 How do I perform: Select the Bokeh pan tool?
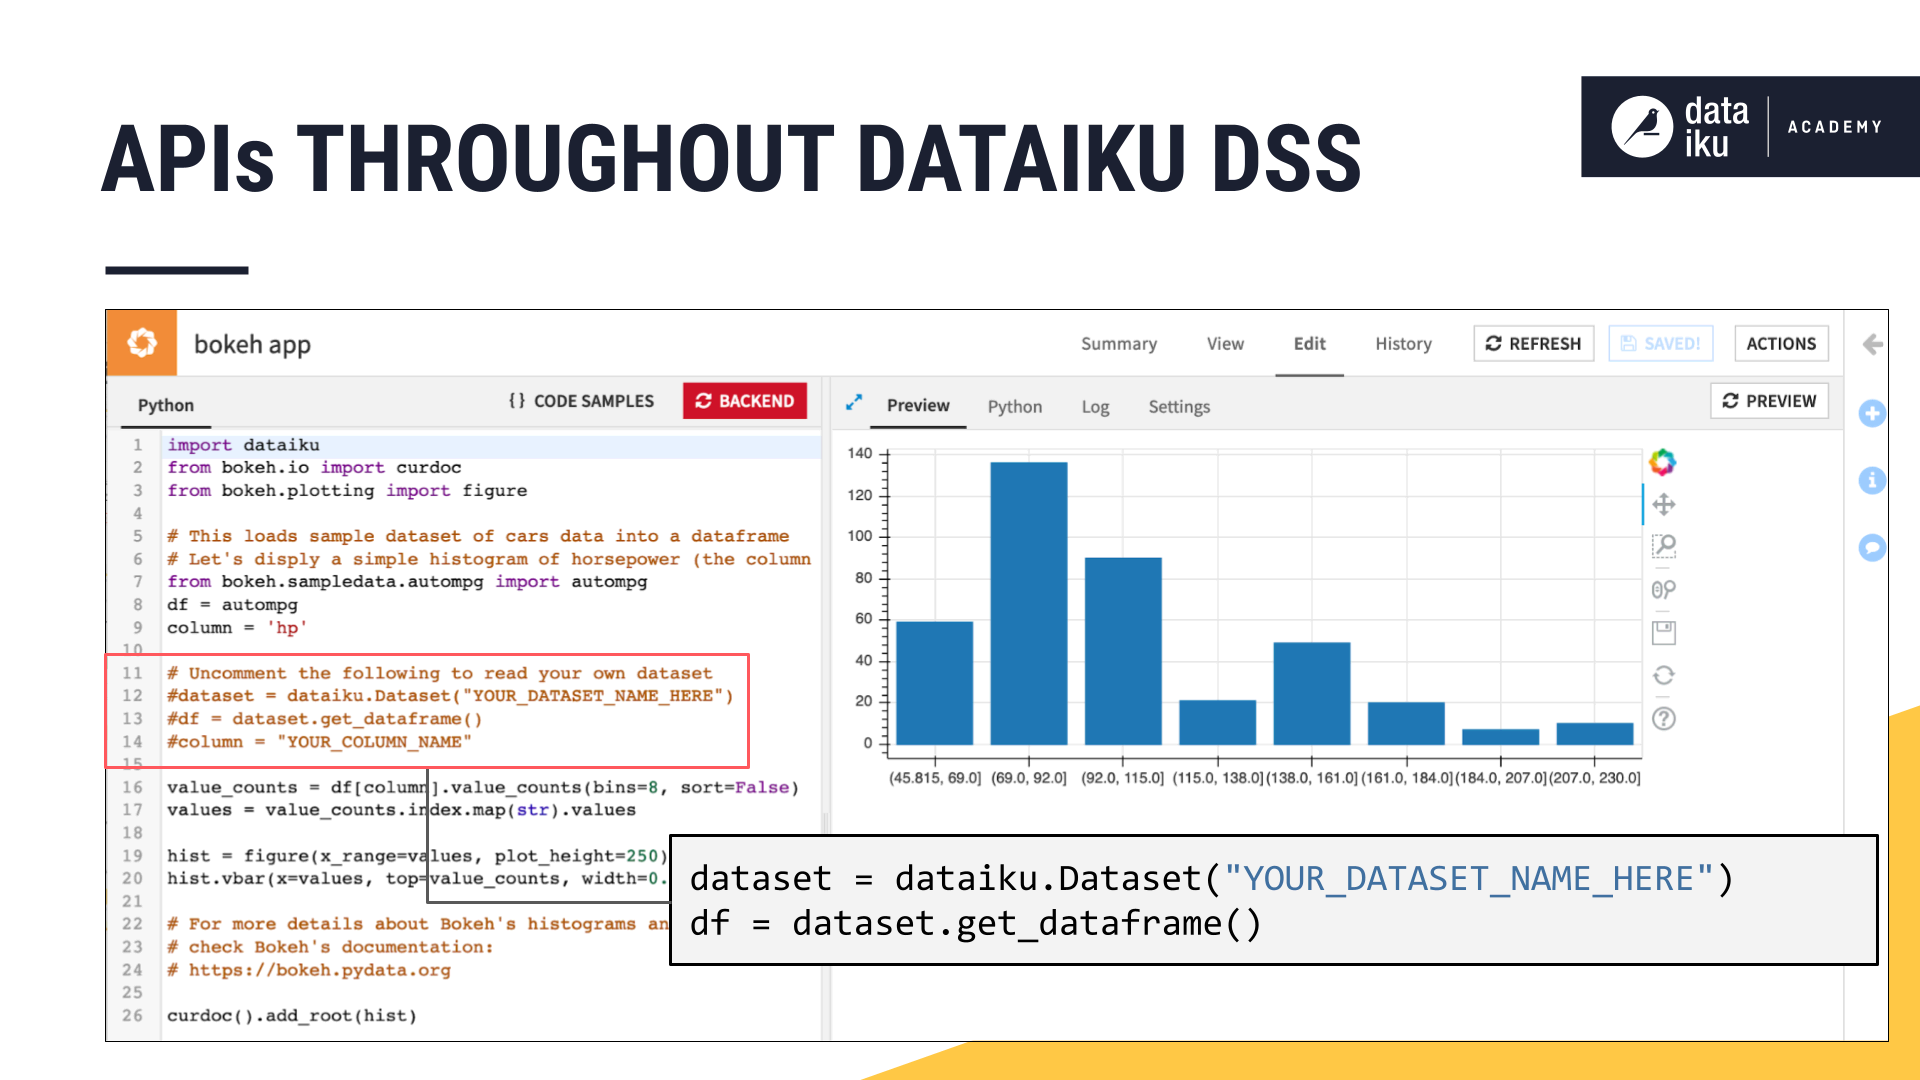point(1663,505)
